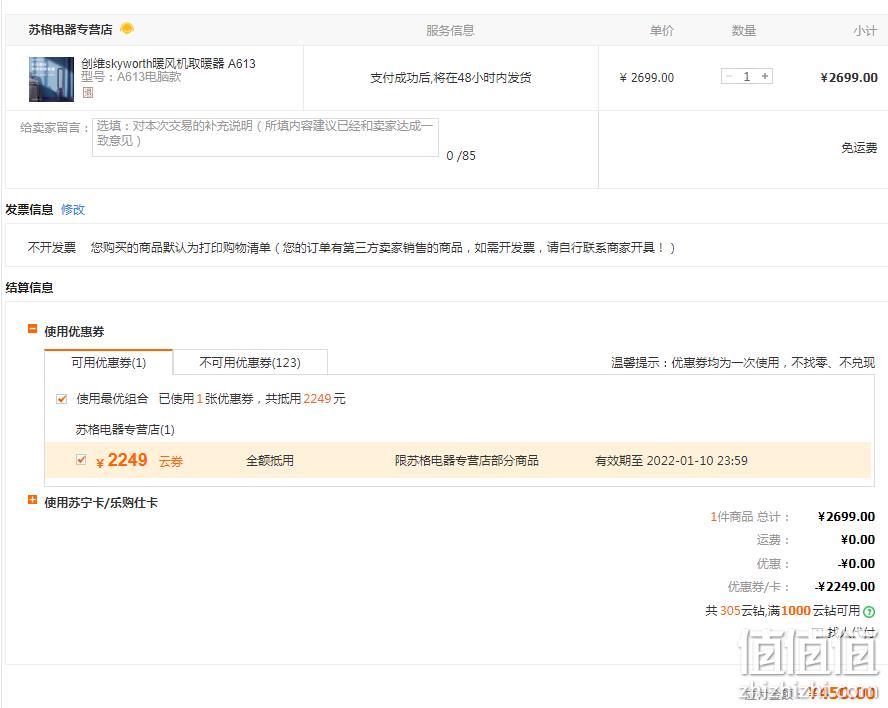This screenshot has height=708, width=888.
Task: Uncheck the ¥2249 云券 coupon checkbox
Action: click(x=81, y=459)
